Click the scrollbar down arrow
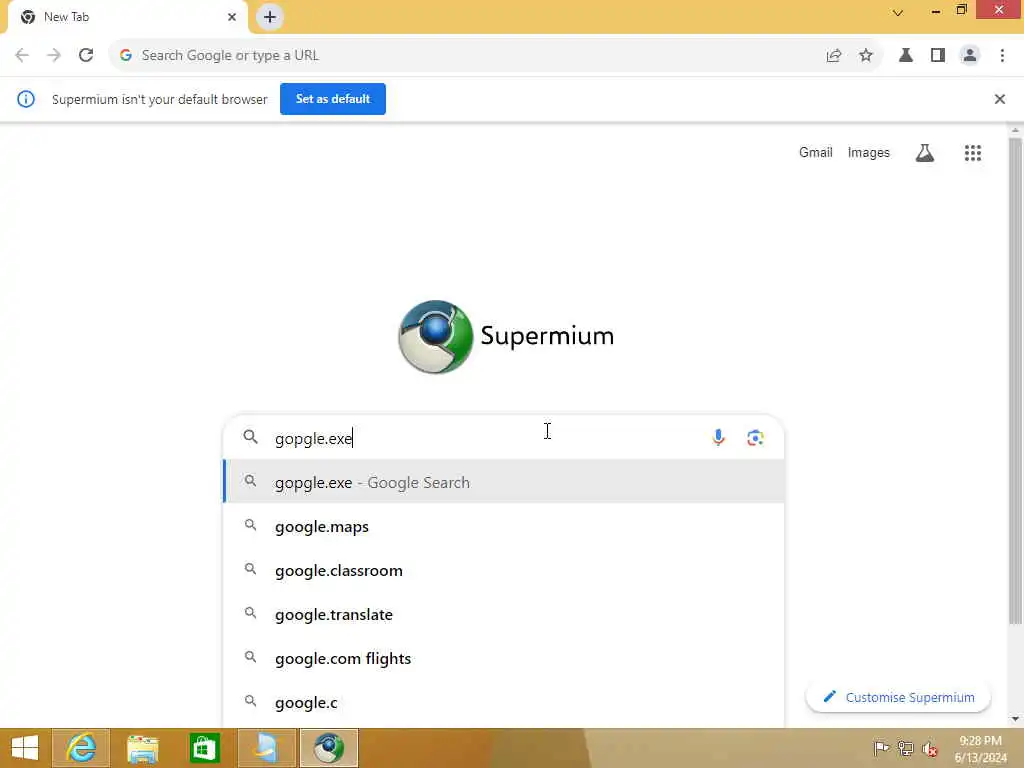This screenshot has width=1024, height=768. 1015,719
